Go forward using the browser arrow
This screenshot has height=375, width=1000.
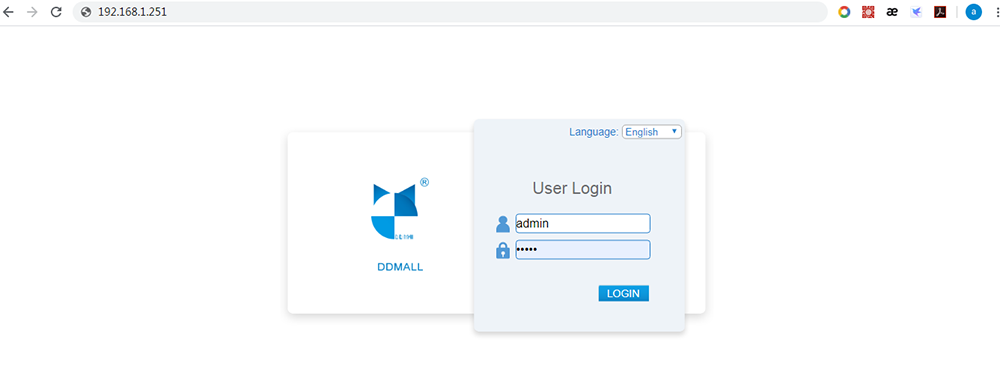33,11
